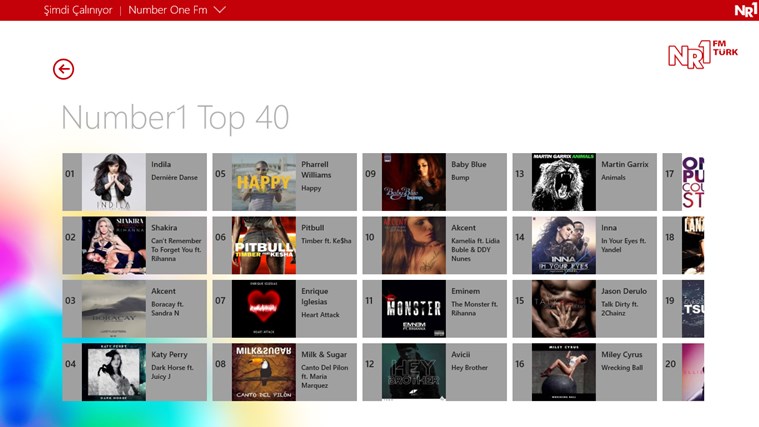Open chart entry number 20
Screen dimensions: 759x427
coord(683,372)
